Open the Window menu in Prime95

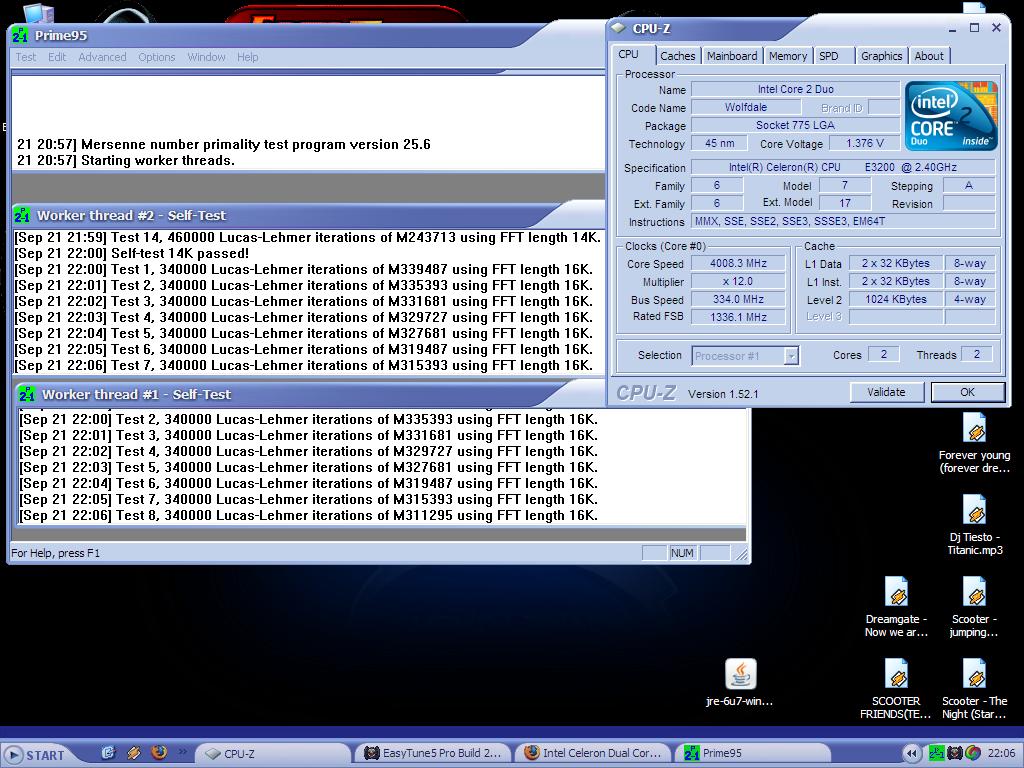(x=206, y=57)
